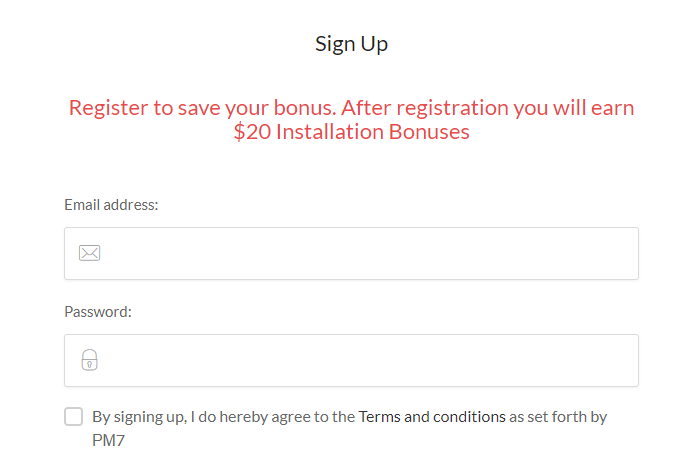Open the Terms and conditions link

click(x=432, y=417)
